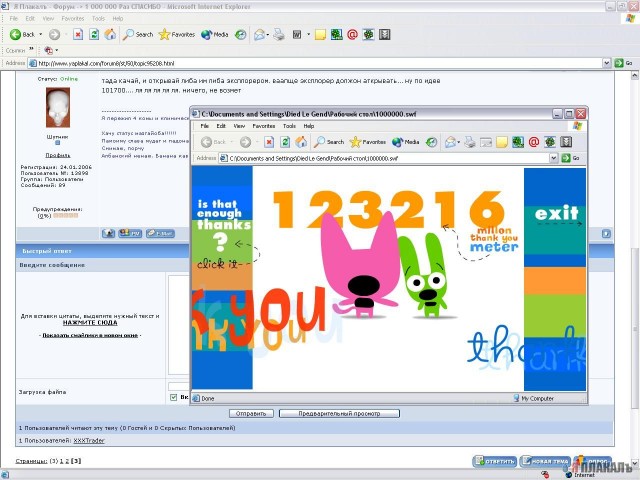Open File menu in main browser
Image resolution: width=640 pixels, height=480 pixels.
click(x=13, y=18)
